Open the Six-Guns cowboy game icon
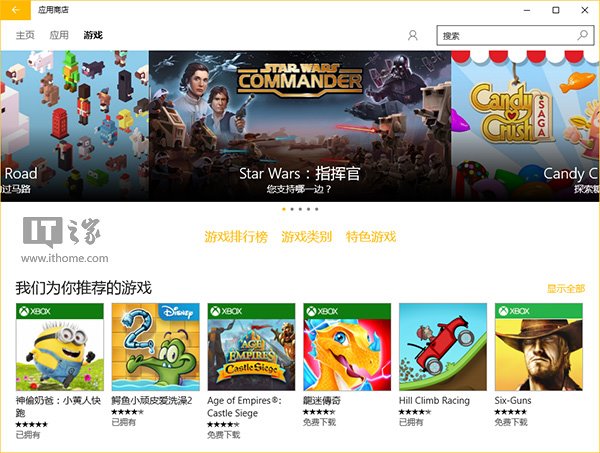 tap(539, 347)
